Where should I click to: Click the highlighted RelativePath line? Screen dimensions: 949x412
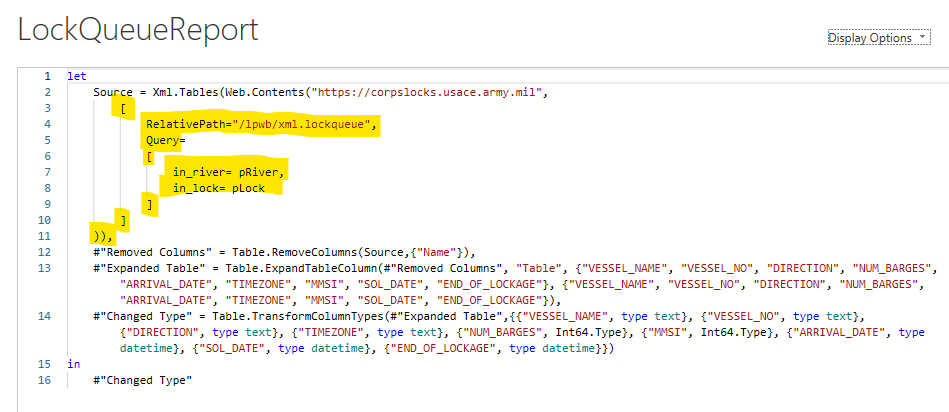[262, 124]
